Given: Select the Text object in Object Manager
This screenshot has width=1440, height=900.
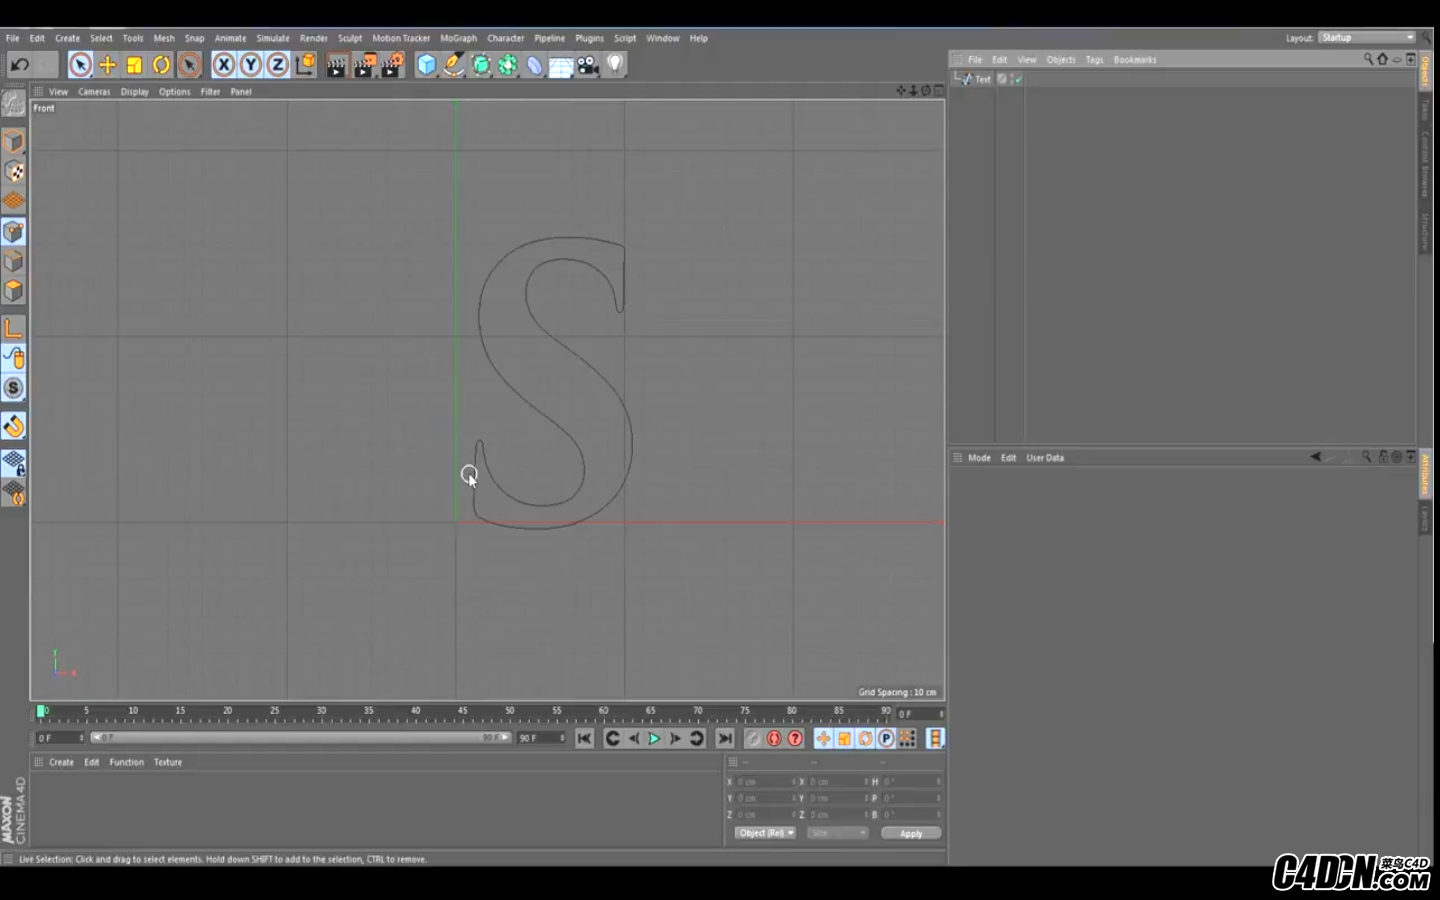Looking at the screenshot, I should [x=983, y=79].
